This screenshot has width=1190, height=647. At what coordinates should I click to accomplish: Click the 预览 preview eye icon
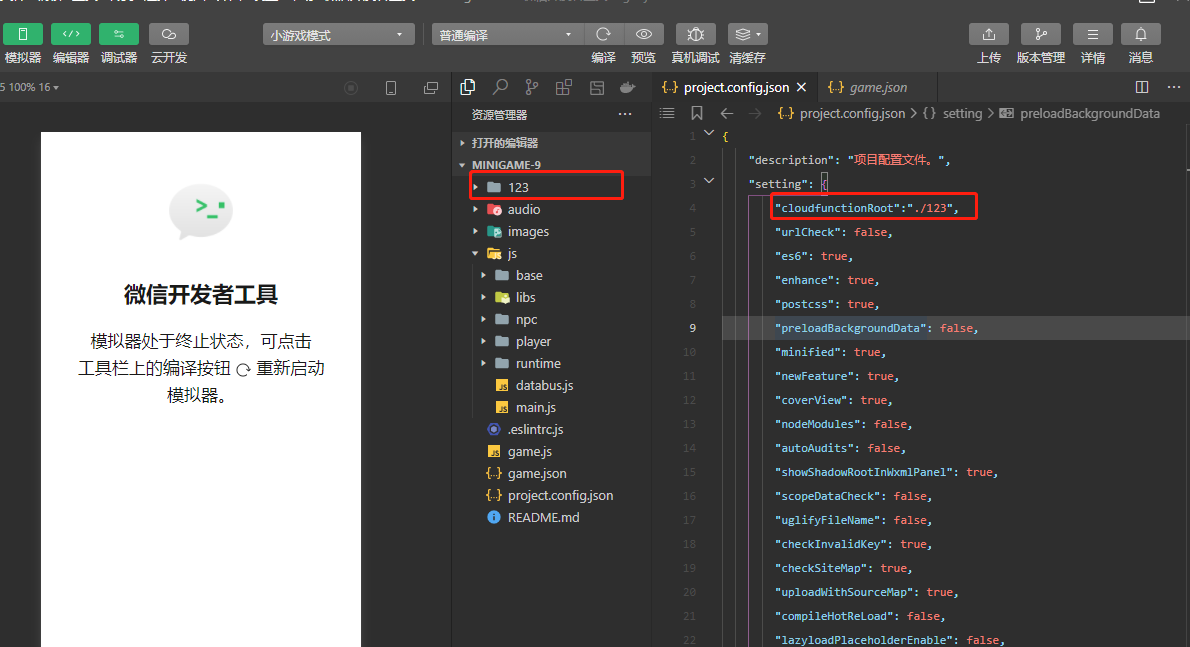pyautogui.click(x=644, y=35)
